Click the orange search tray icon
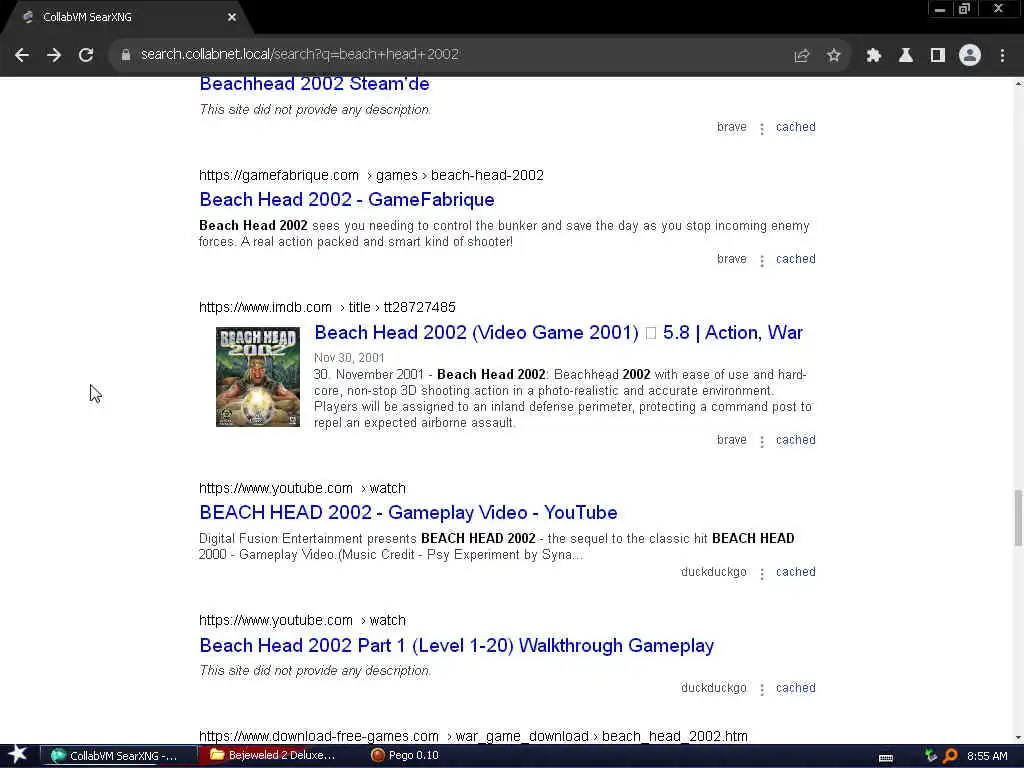 coord(950,756)
